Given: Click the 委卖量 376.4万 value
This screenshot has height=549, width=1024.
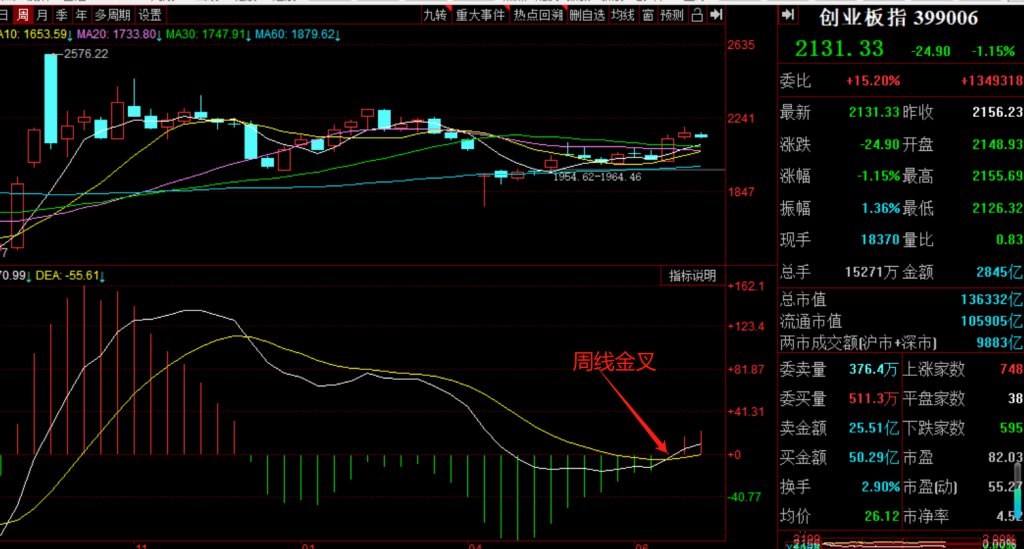Looking at the screenshot, I should [x=873, y=369].
